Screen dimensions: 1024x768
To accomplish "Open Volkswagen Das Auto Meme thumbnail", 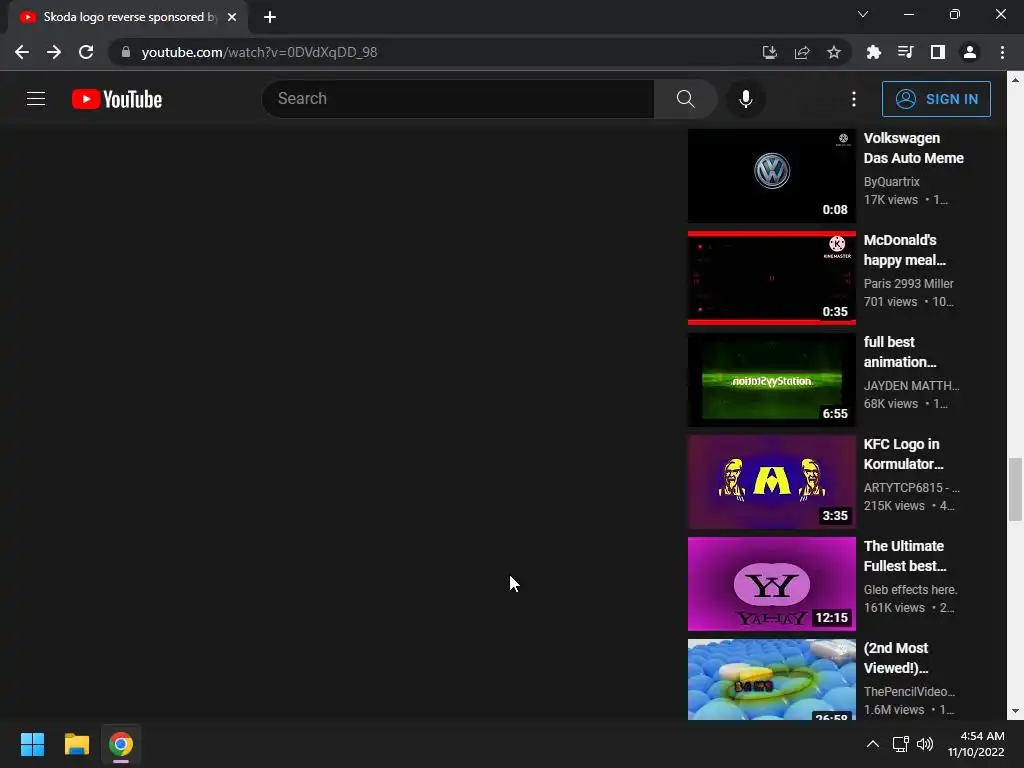I will pyautogui.click(x=771, y=176).
